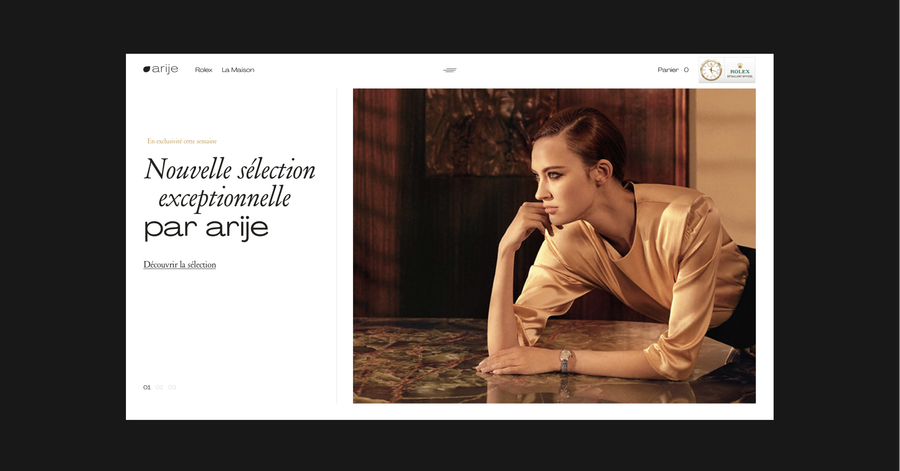The height and width of the screenshot is (471, 900).
Task: Click the black leaf icon beside arije
Action: (x=146, y=69)
